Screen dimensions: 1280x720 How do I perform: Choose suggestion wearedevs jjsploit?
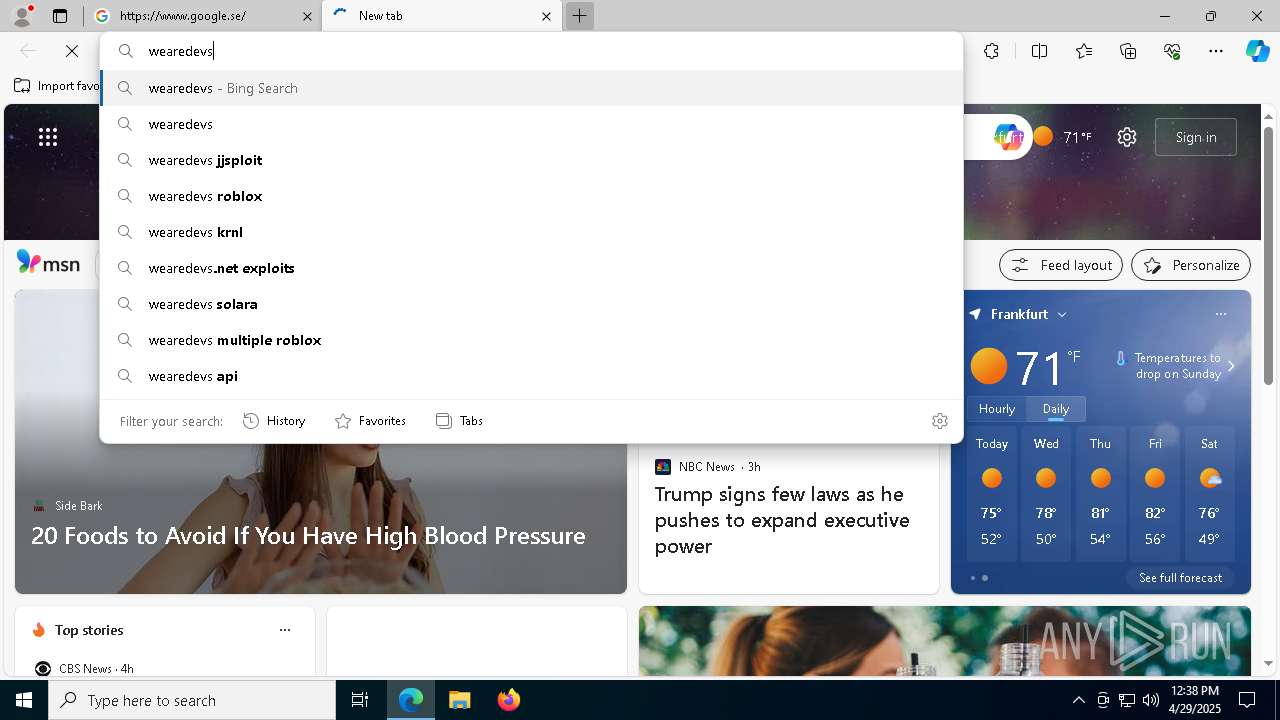[532, 160]
